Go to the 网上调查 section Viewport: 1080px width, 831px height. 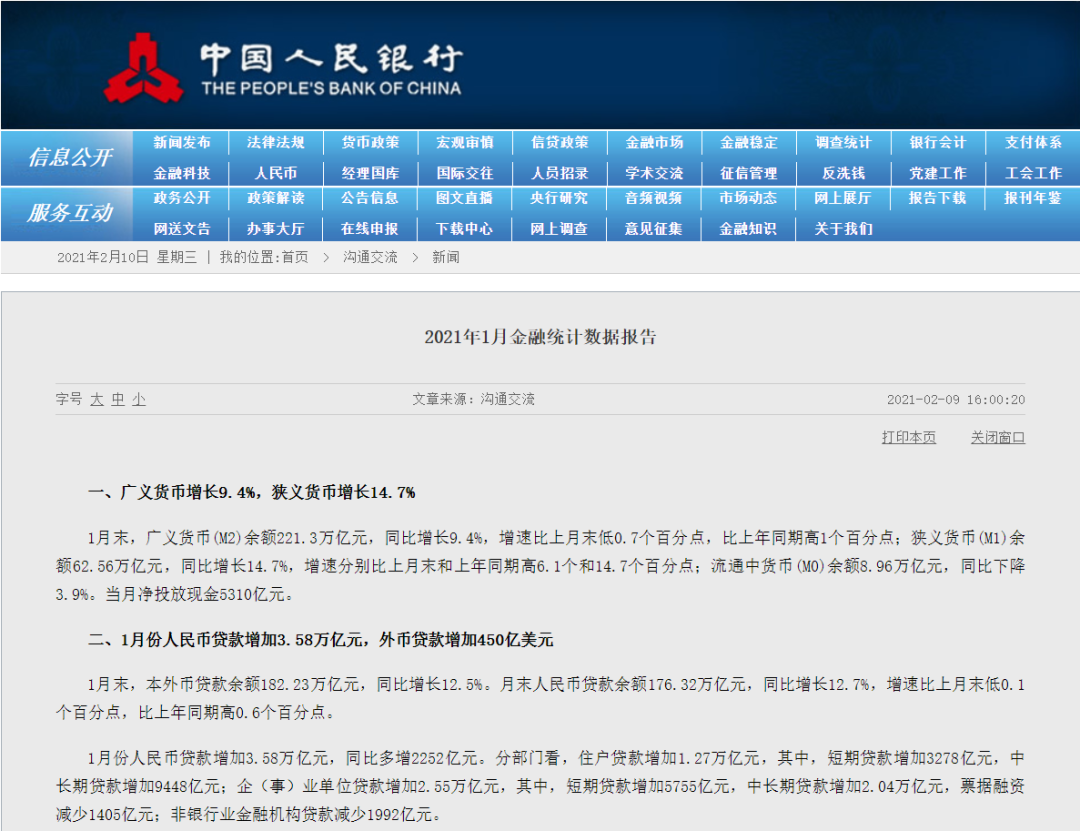click(x=560, y=228)
